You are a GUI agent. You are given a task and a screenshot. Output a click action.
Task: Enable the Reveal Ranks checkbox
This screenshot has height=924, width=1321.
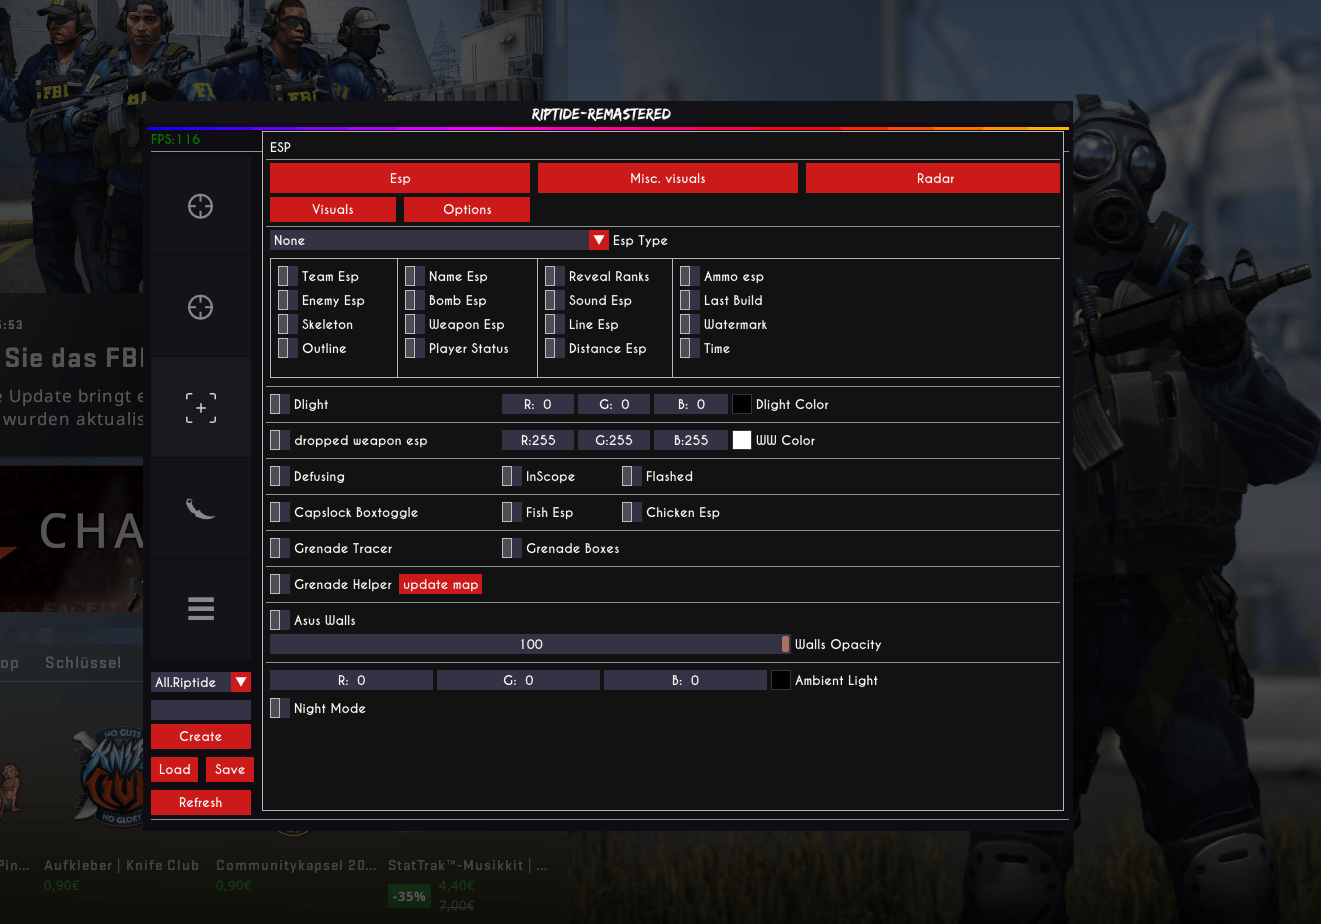[x=555, y=276]
